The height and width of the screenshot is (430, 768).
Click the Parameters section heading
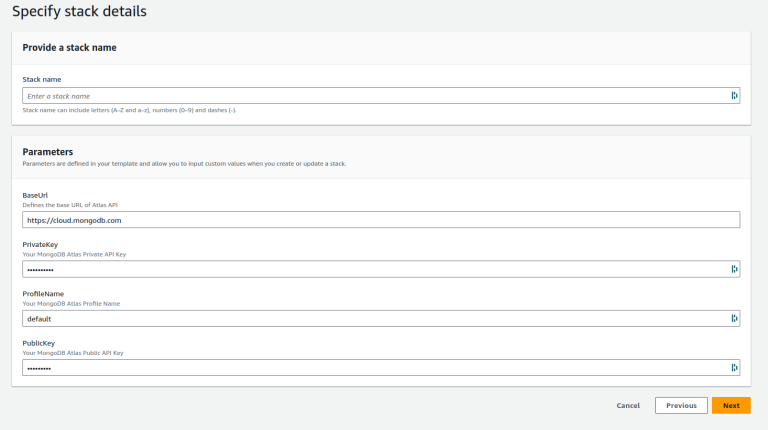47,152
